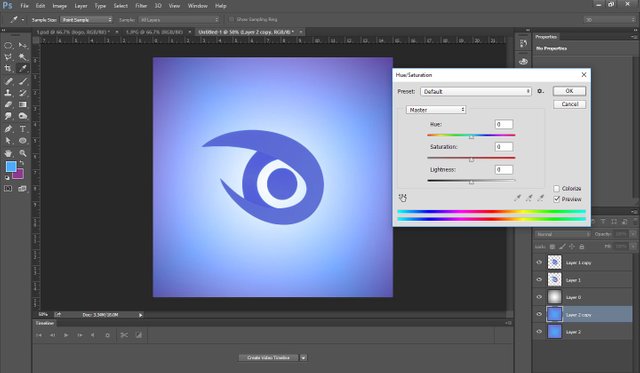Select the Hand tool
This screenshot has width=640, height=373.
(x=8, y=153)
